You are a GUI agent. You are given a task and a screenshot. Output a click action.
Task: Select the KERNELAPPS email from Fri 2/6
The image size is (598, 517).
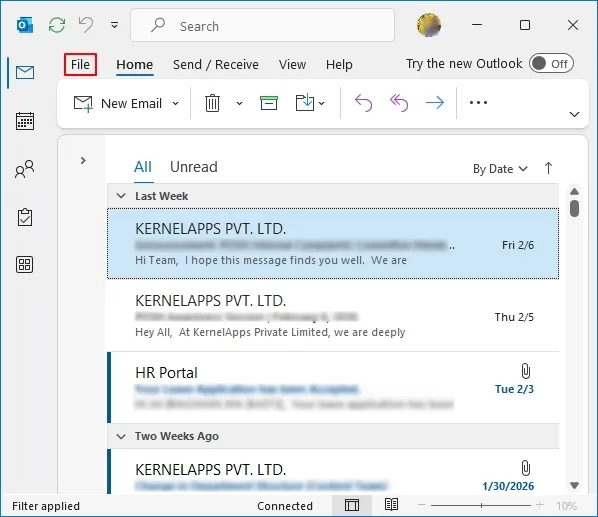[333, 244]
